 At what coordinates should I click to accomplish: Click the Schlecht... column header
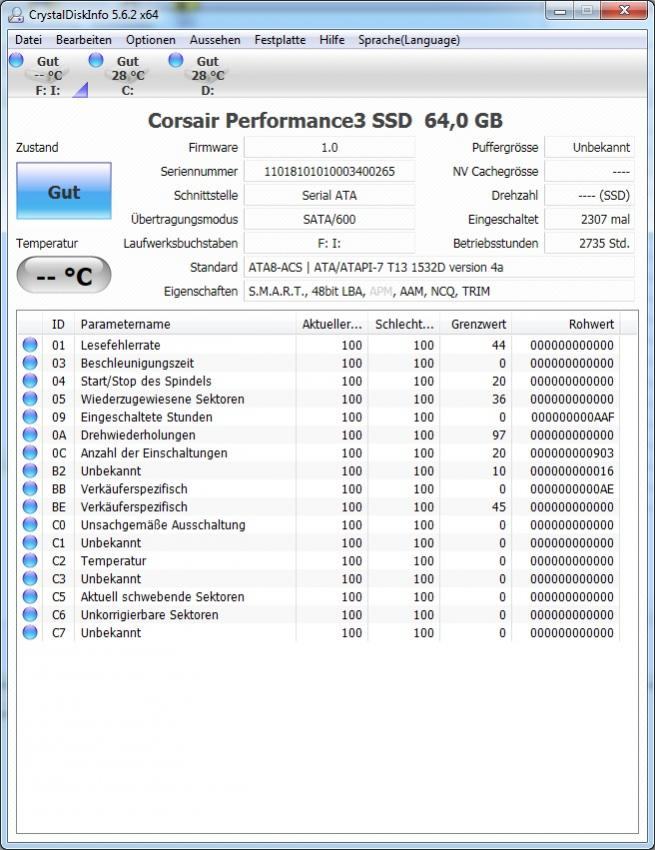tap(404, 324)
